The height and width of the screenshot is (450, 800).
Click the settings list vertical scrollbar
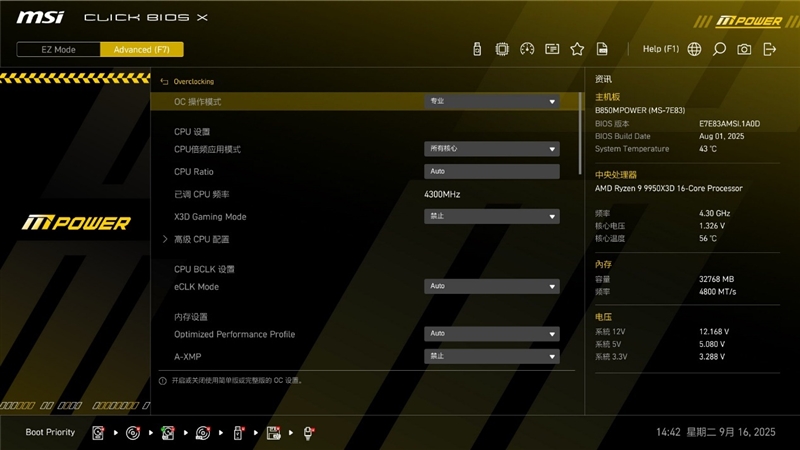[x=580, y=134]
